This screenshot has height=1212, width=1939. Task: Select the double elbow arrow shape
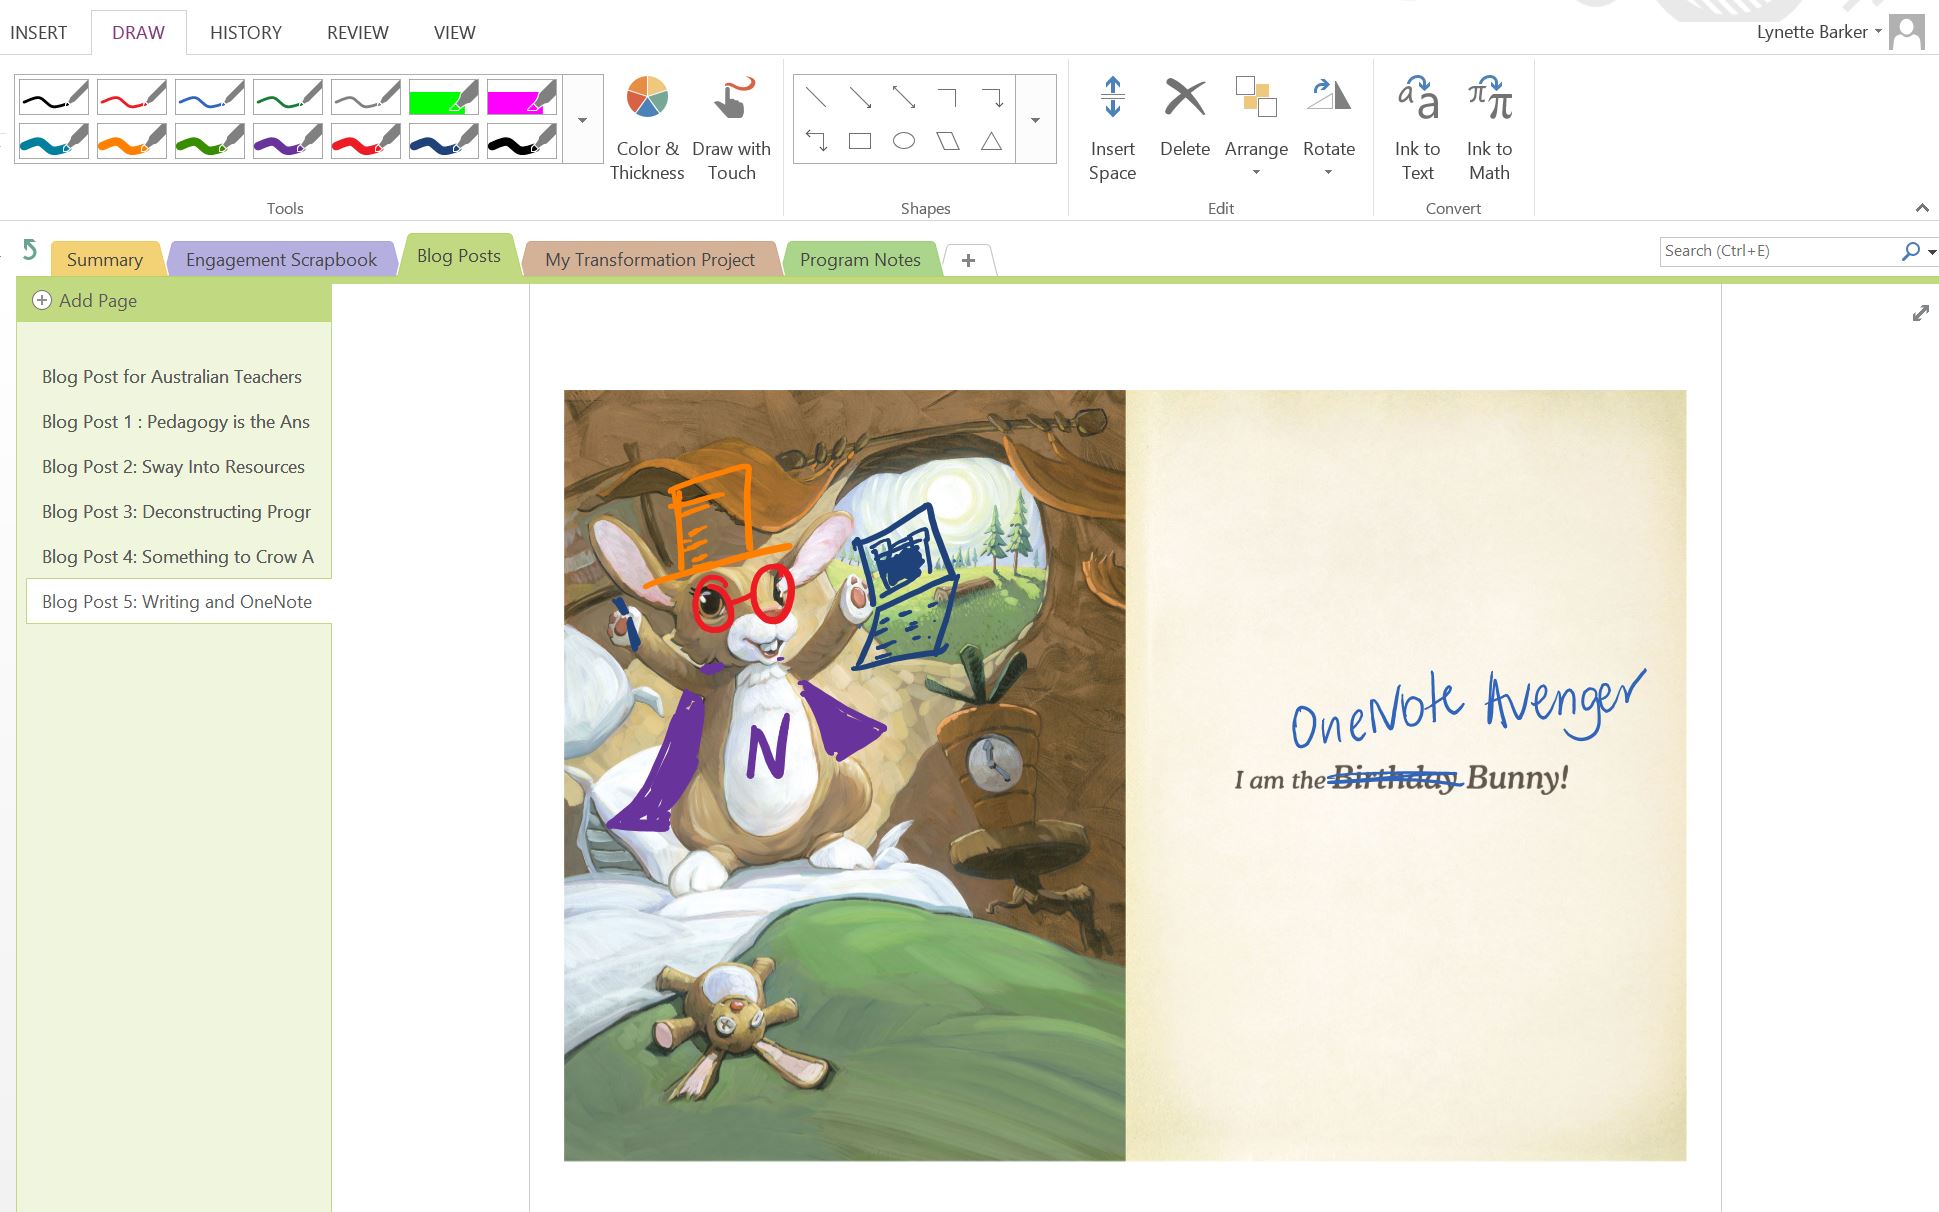[x=816, y=141]
